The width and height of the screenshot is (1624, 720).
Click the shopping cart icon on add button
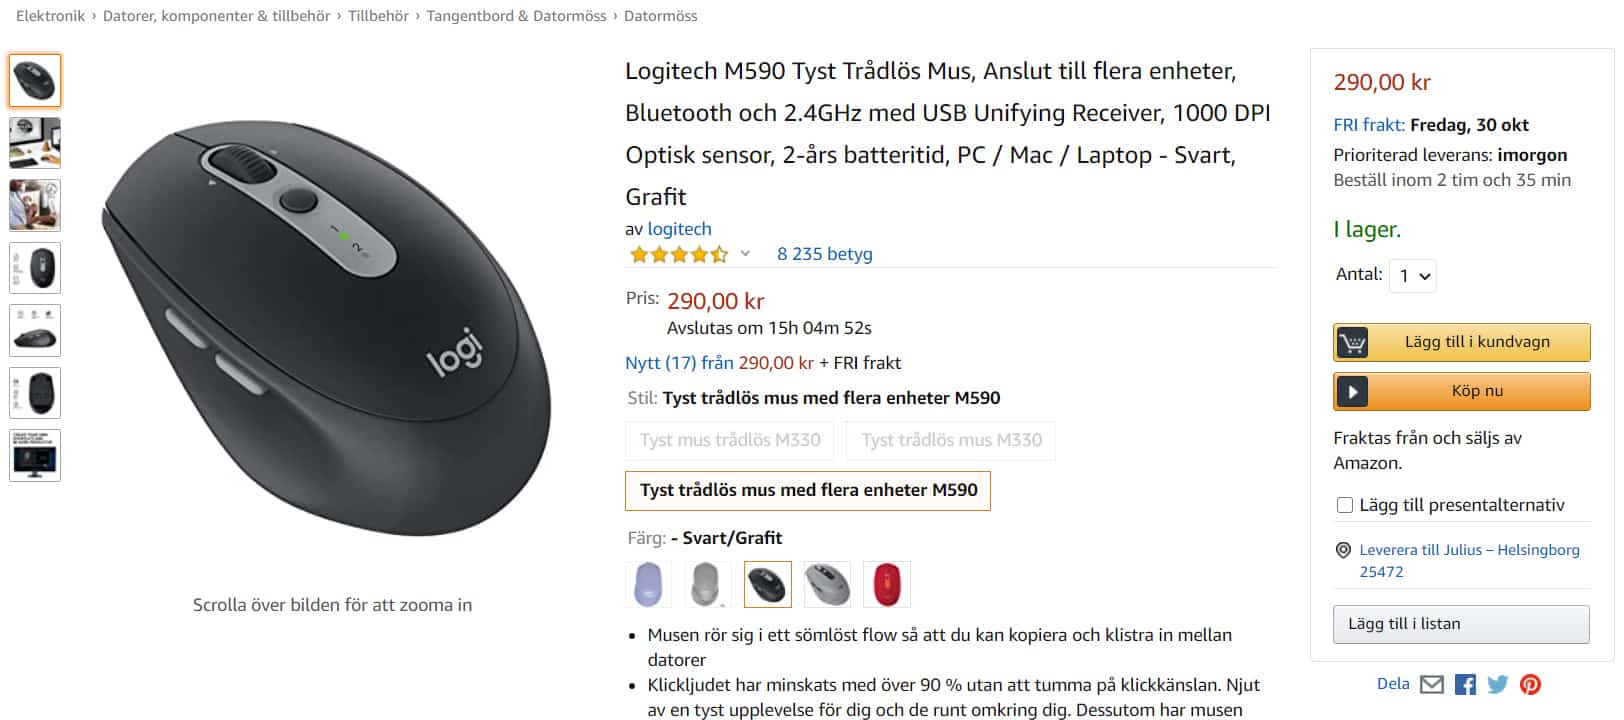pyautogui.click(x=1352, y=343)
